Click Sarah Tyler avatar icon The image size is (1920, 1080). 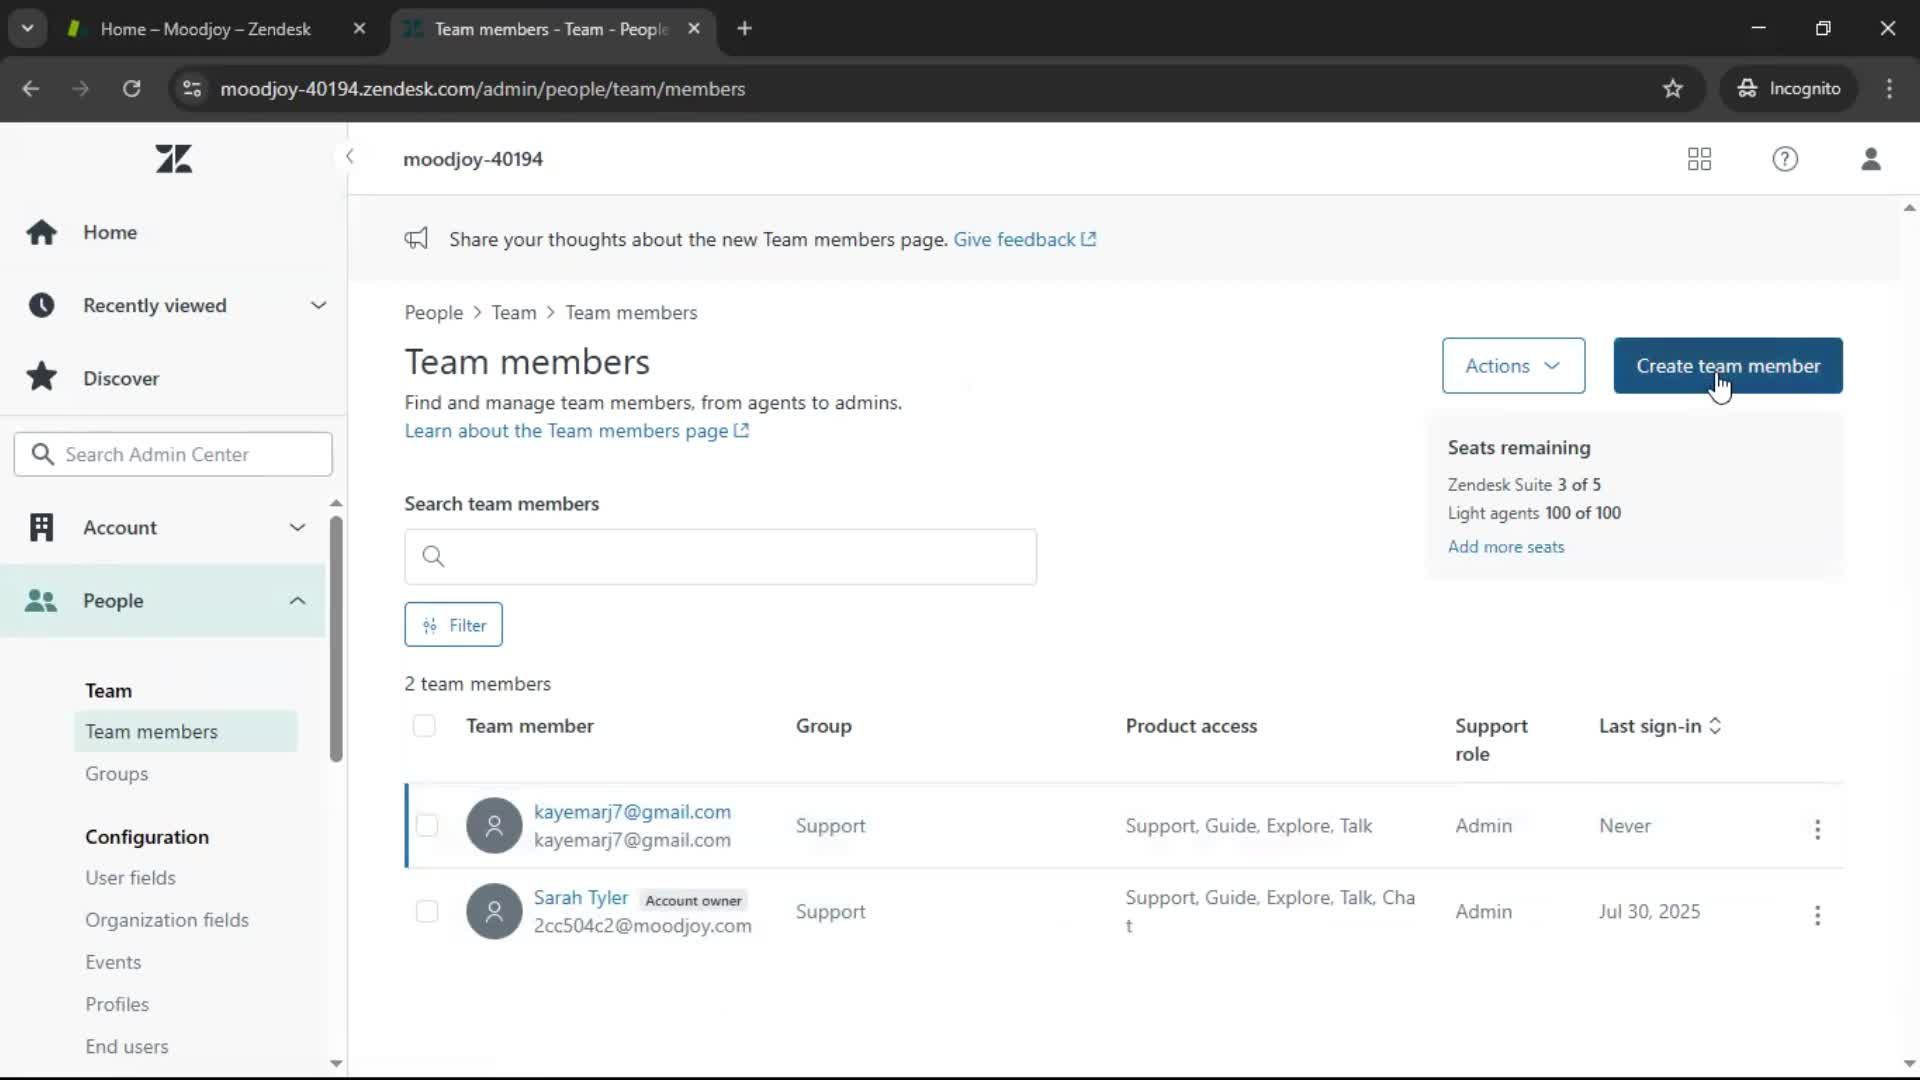[494, 911]
